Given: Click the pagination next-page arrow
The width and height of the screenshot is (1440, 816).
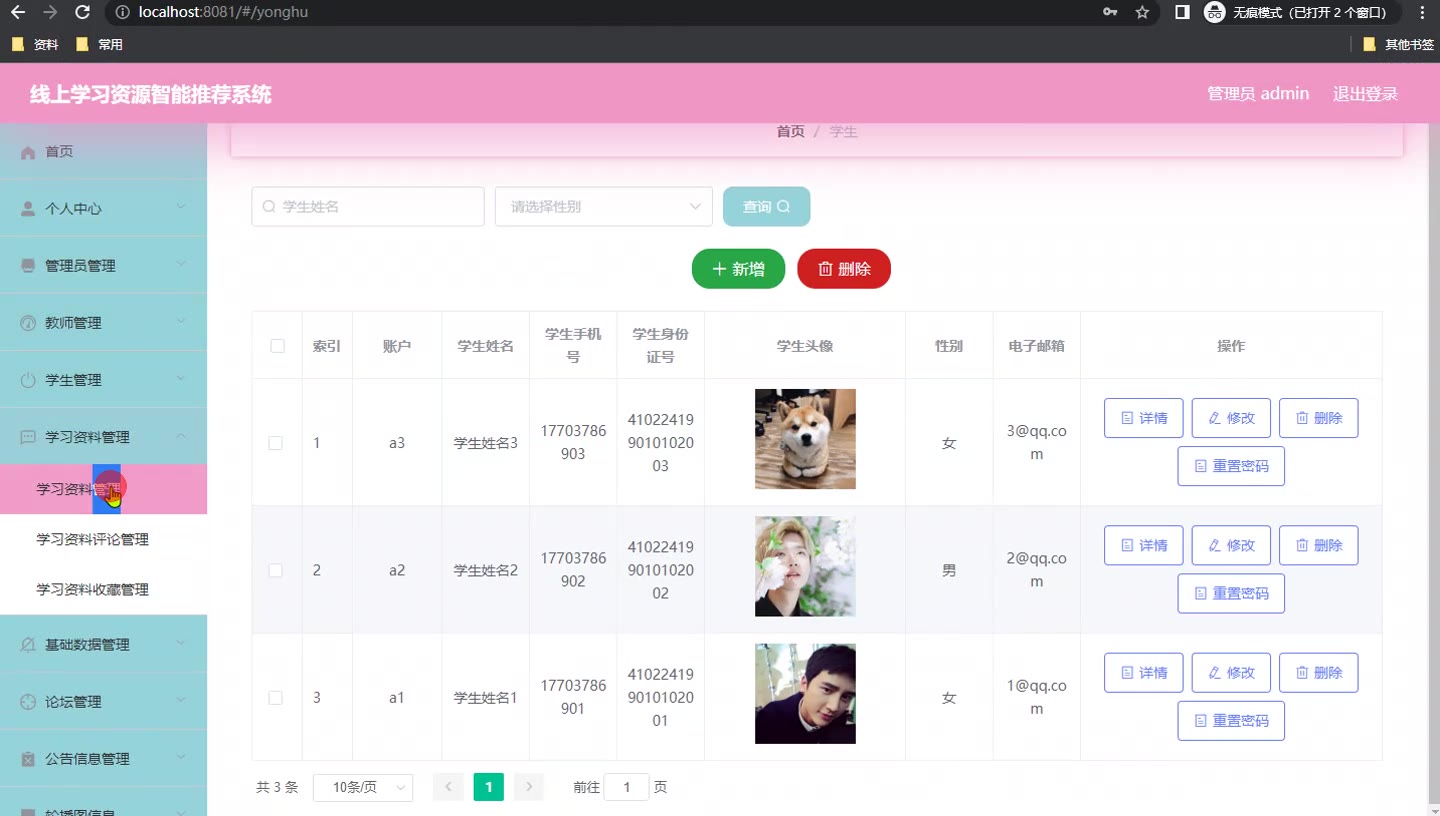Looking at the screenshot, I should click(529, 788).
